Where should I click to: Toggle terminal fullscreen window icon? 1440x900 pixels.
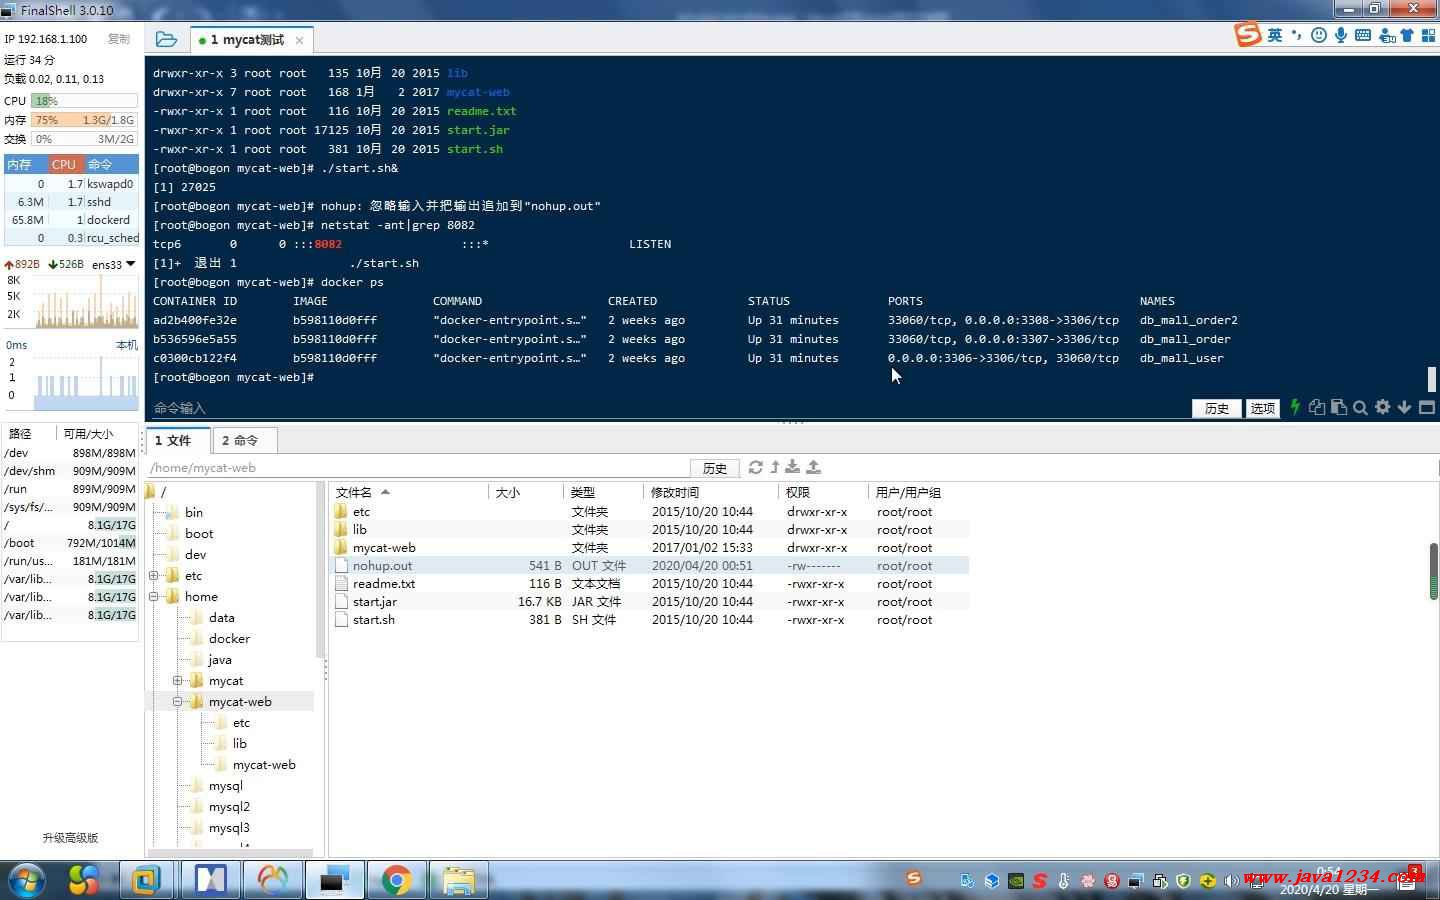pyautogui.click(x=1427, y=407)
